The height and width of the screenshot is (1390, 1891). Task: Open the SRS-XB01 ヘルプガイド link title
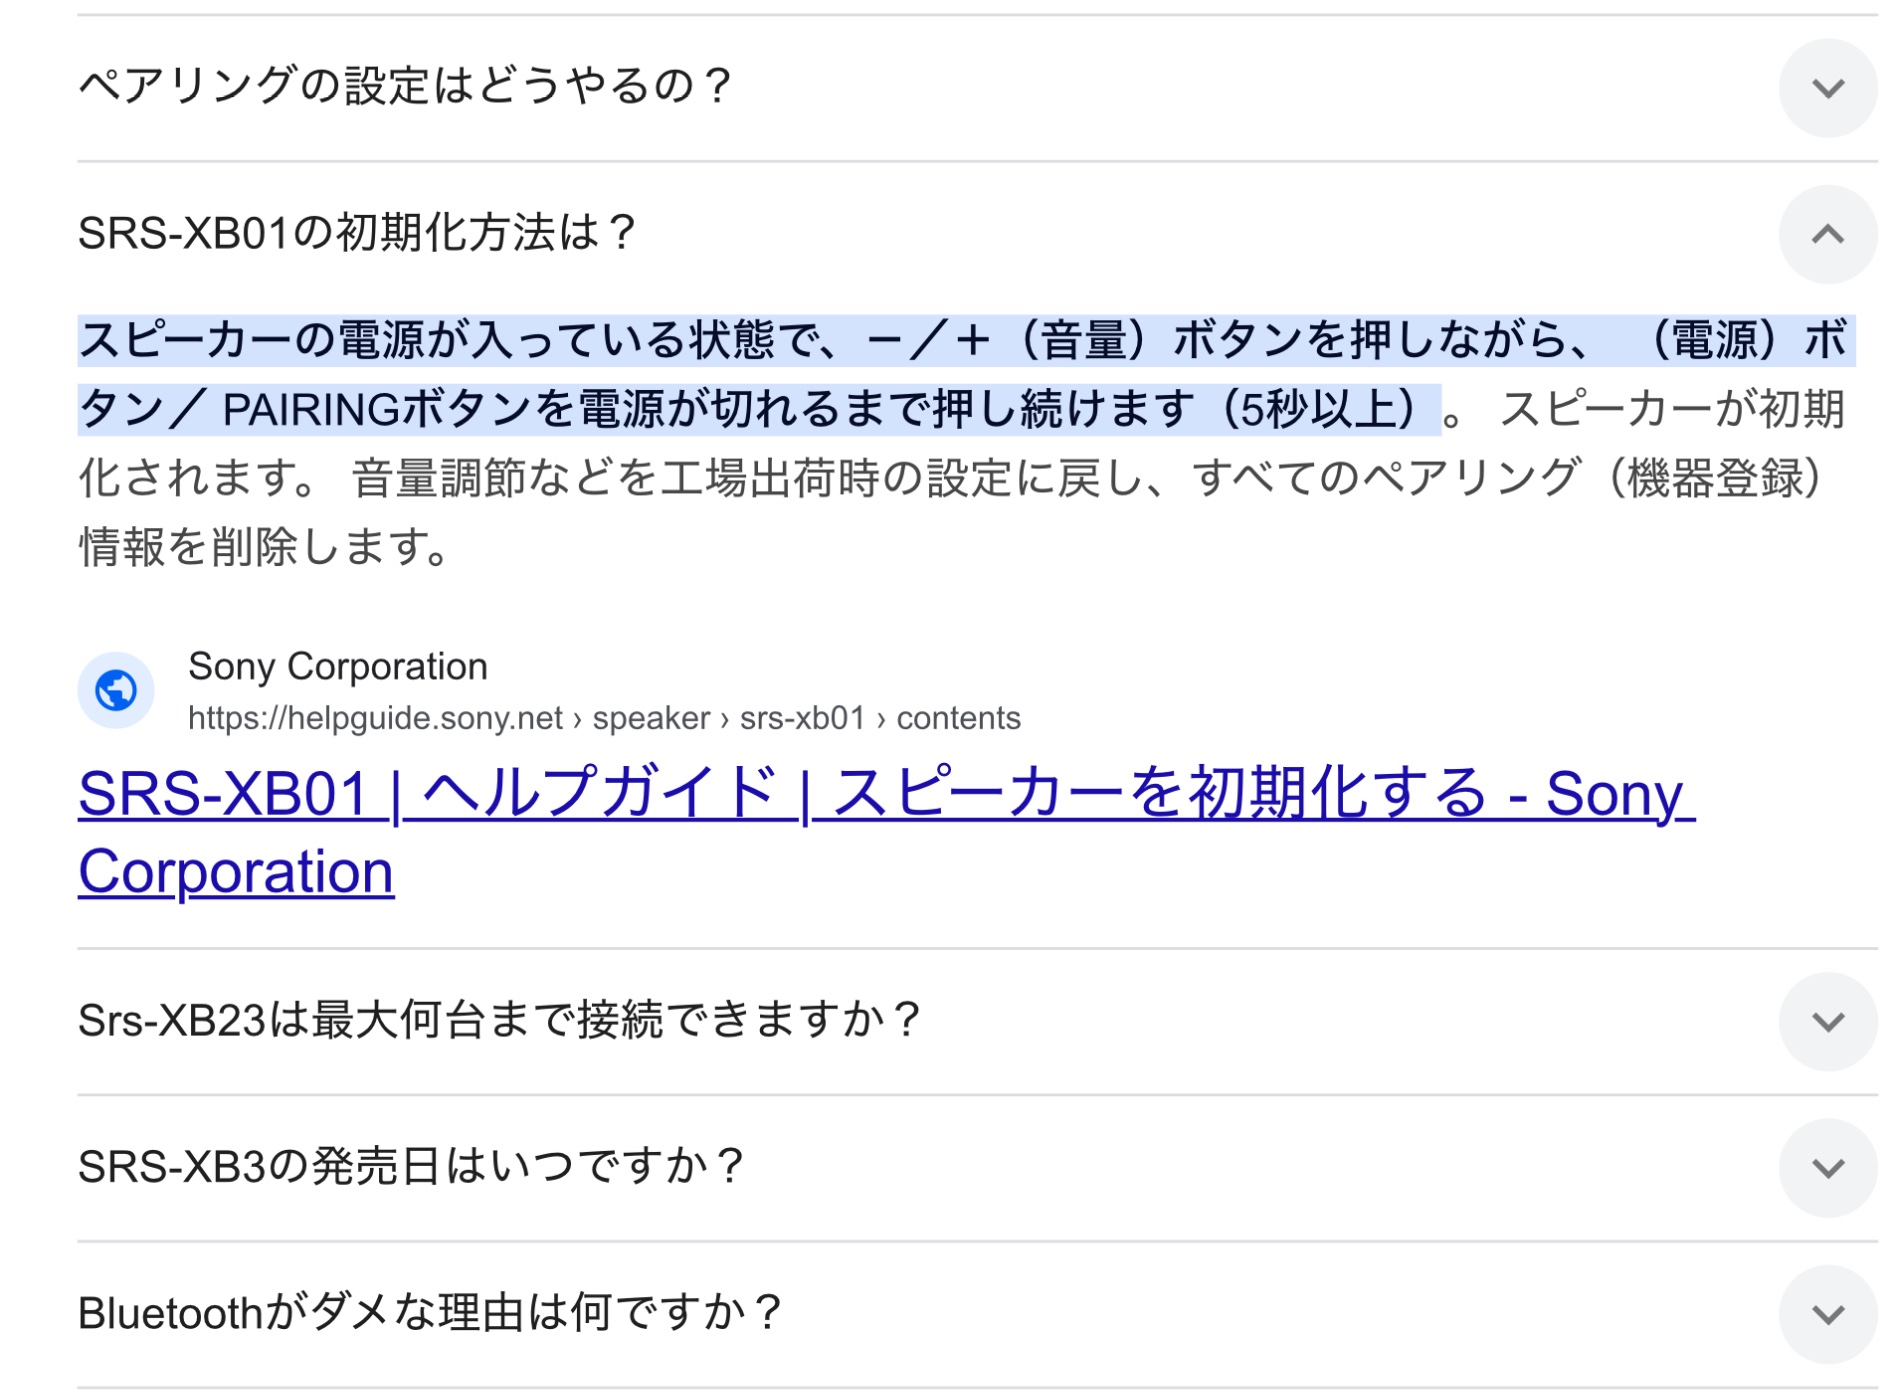884,795
